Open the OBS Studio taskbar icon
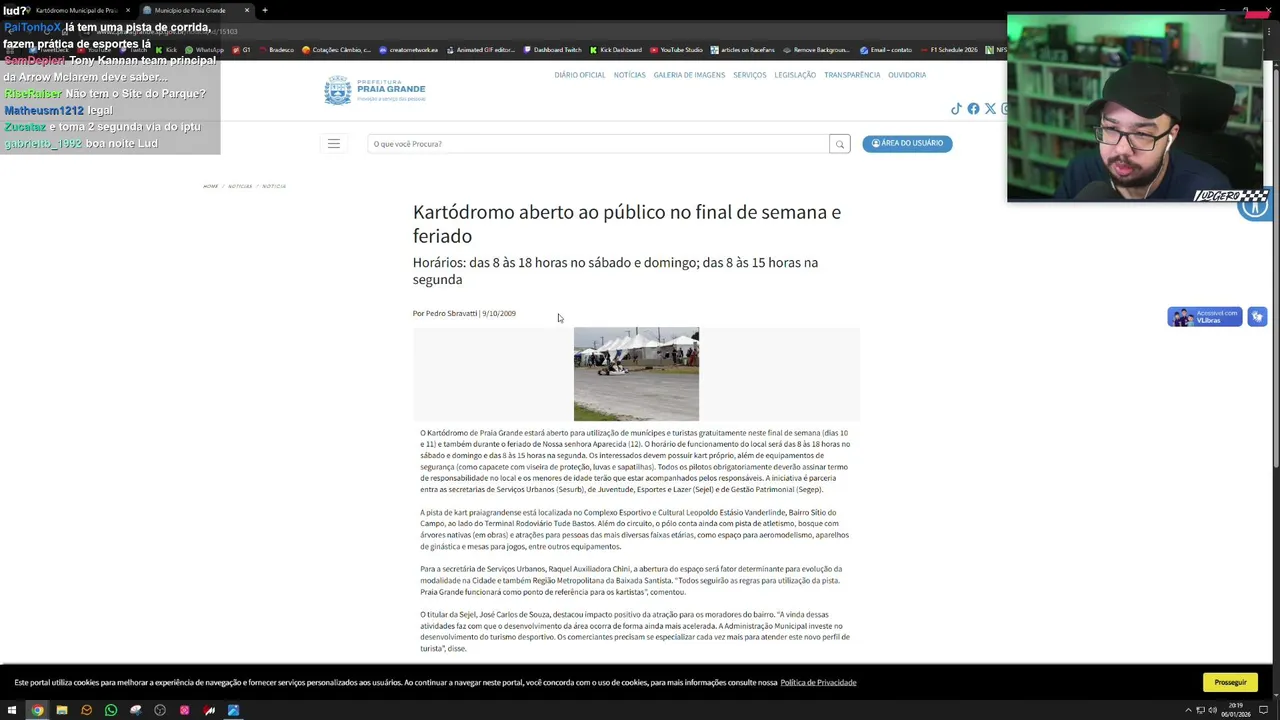1280x720 pixels. click(160, 710)
